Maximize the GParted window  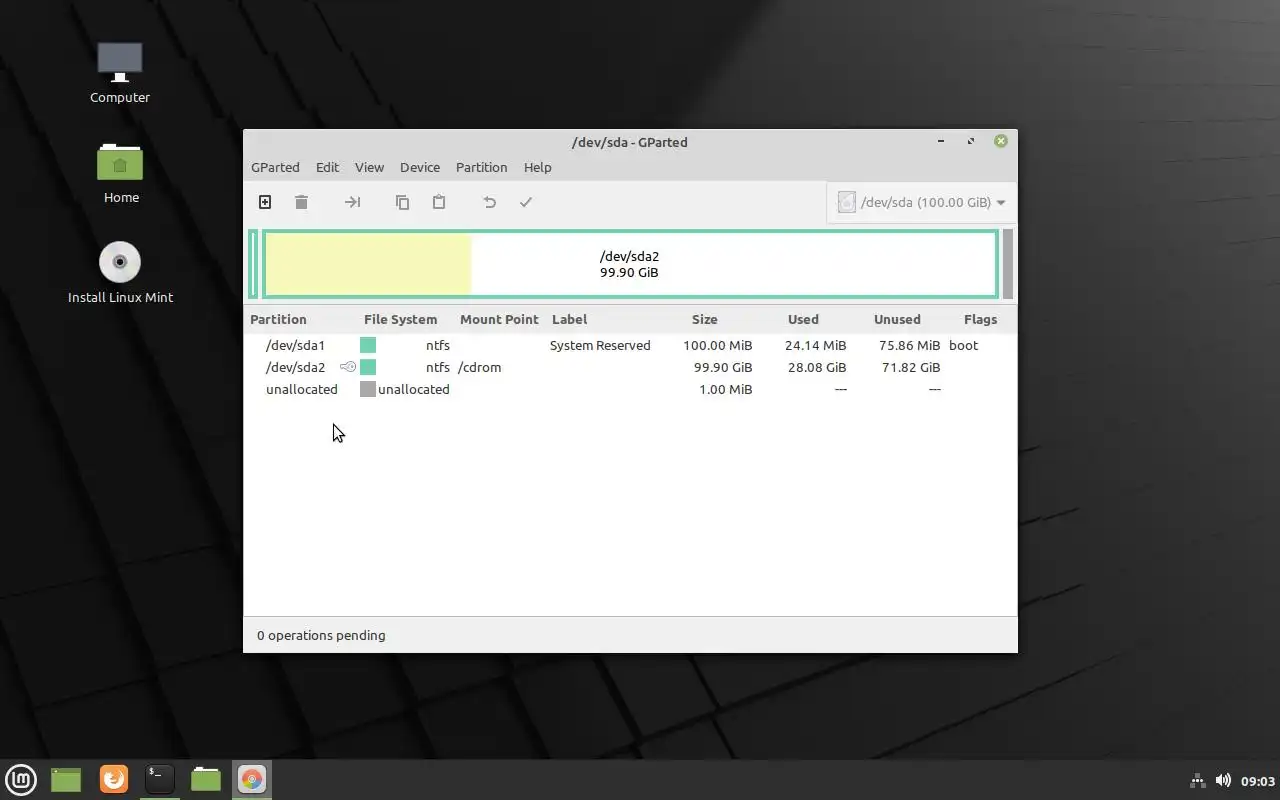coord(971,141)
